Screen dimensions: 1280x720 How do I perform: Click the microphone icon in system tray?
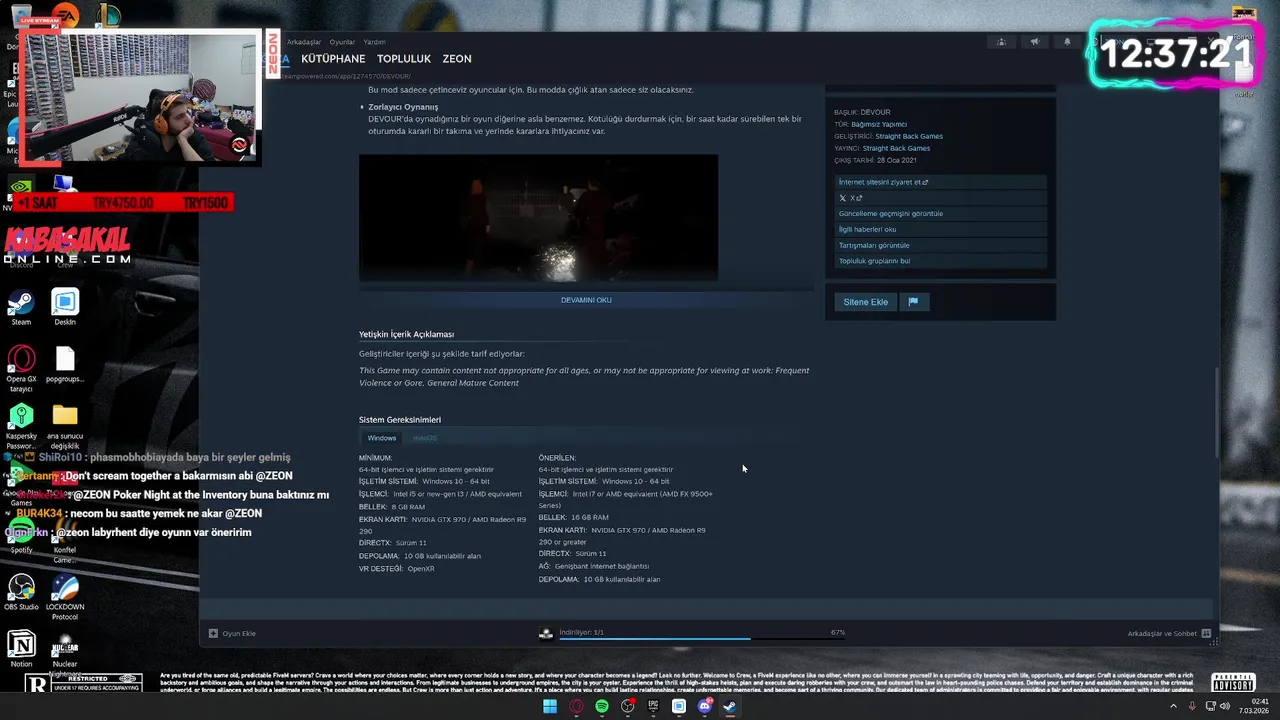click(1193, 706)
